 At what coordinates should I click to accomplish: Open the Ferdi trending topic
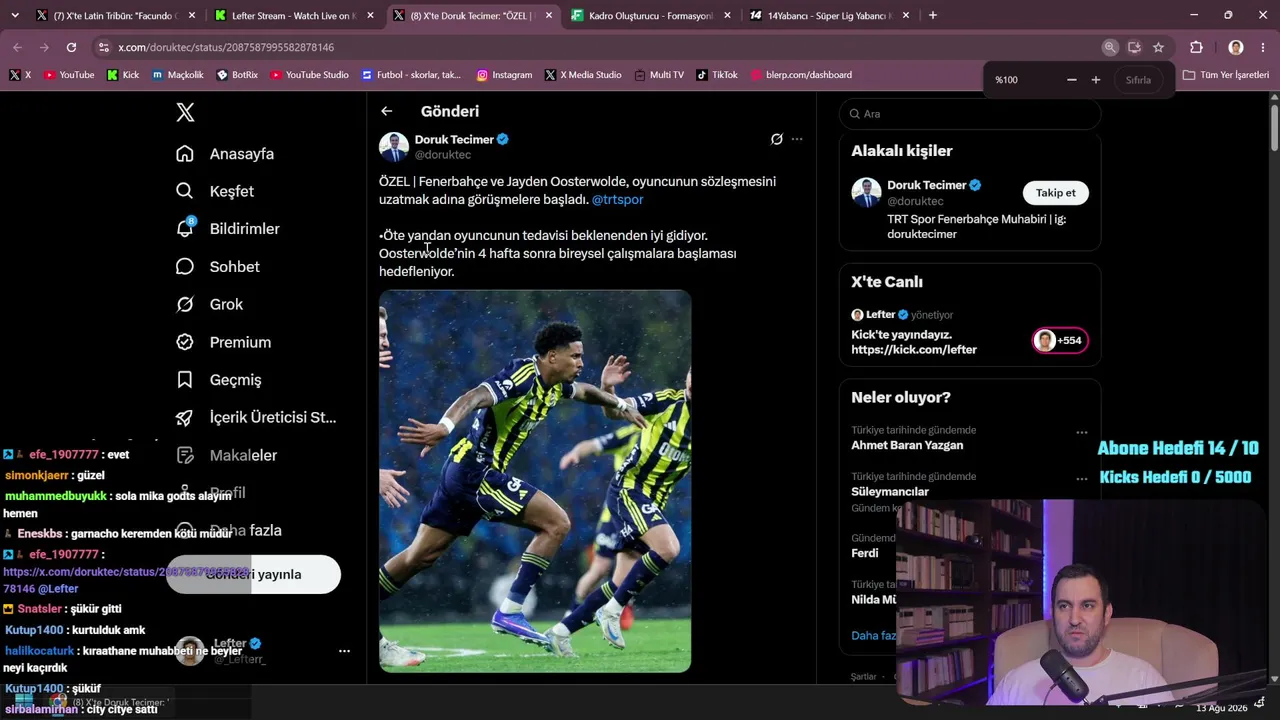865,553
